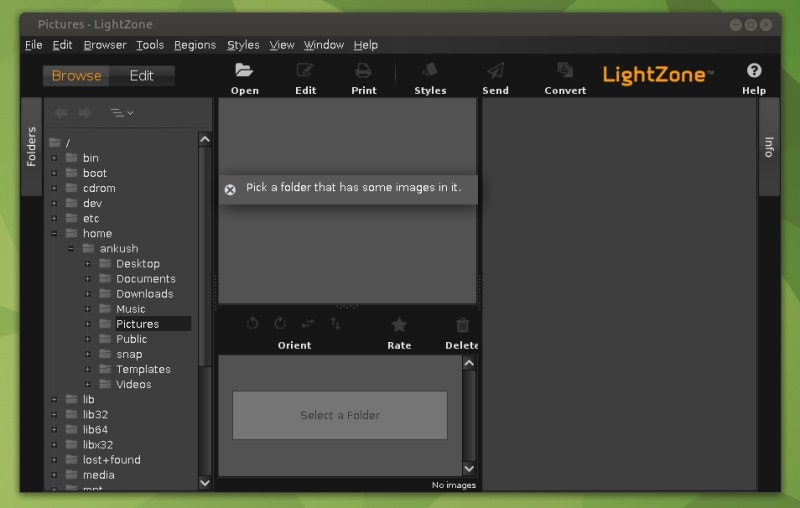Click the Print icon in toolbar
This screenshot has width=800, height=508.
[x=363, y=70]
